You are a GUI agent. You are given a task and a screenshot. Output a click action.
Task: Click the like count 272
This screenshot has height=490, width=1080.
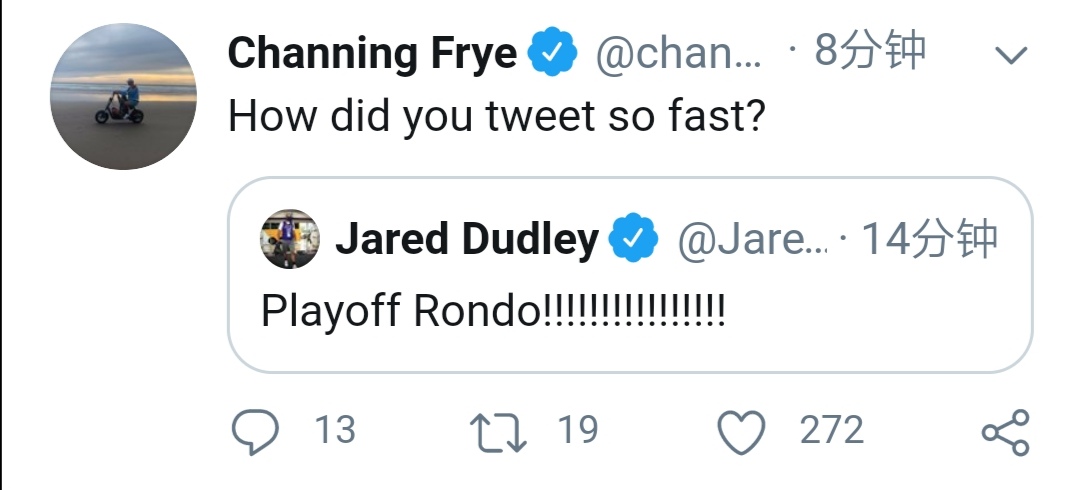831,431
